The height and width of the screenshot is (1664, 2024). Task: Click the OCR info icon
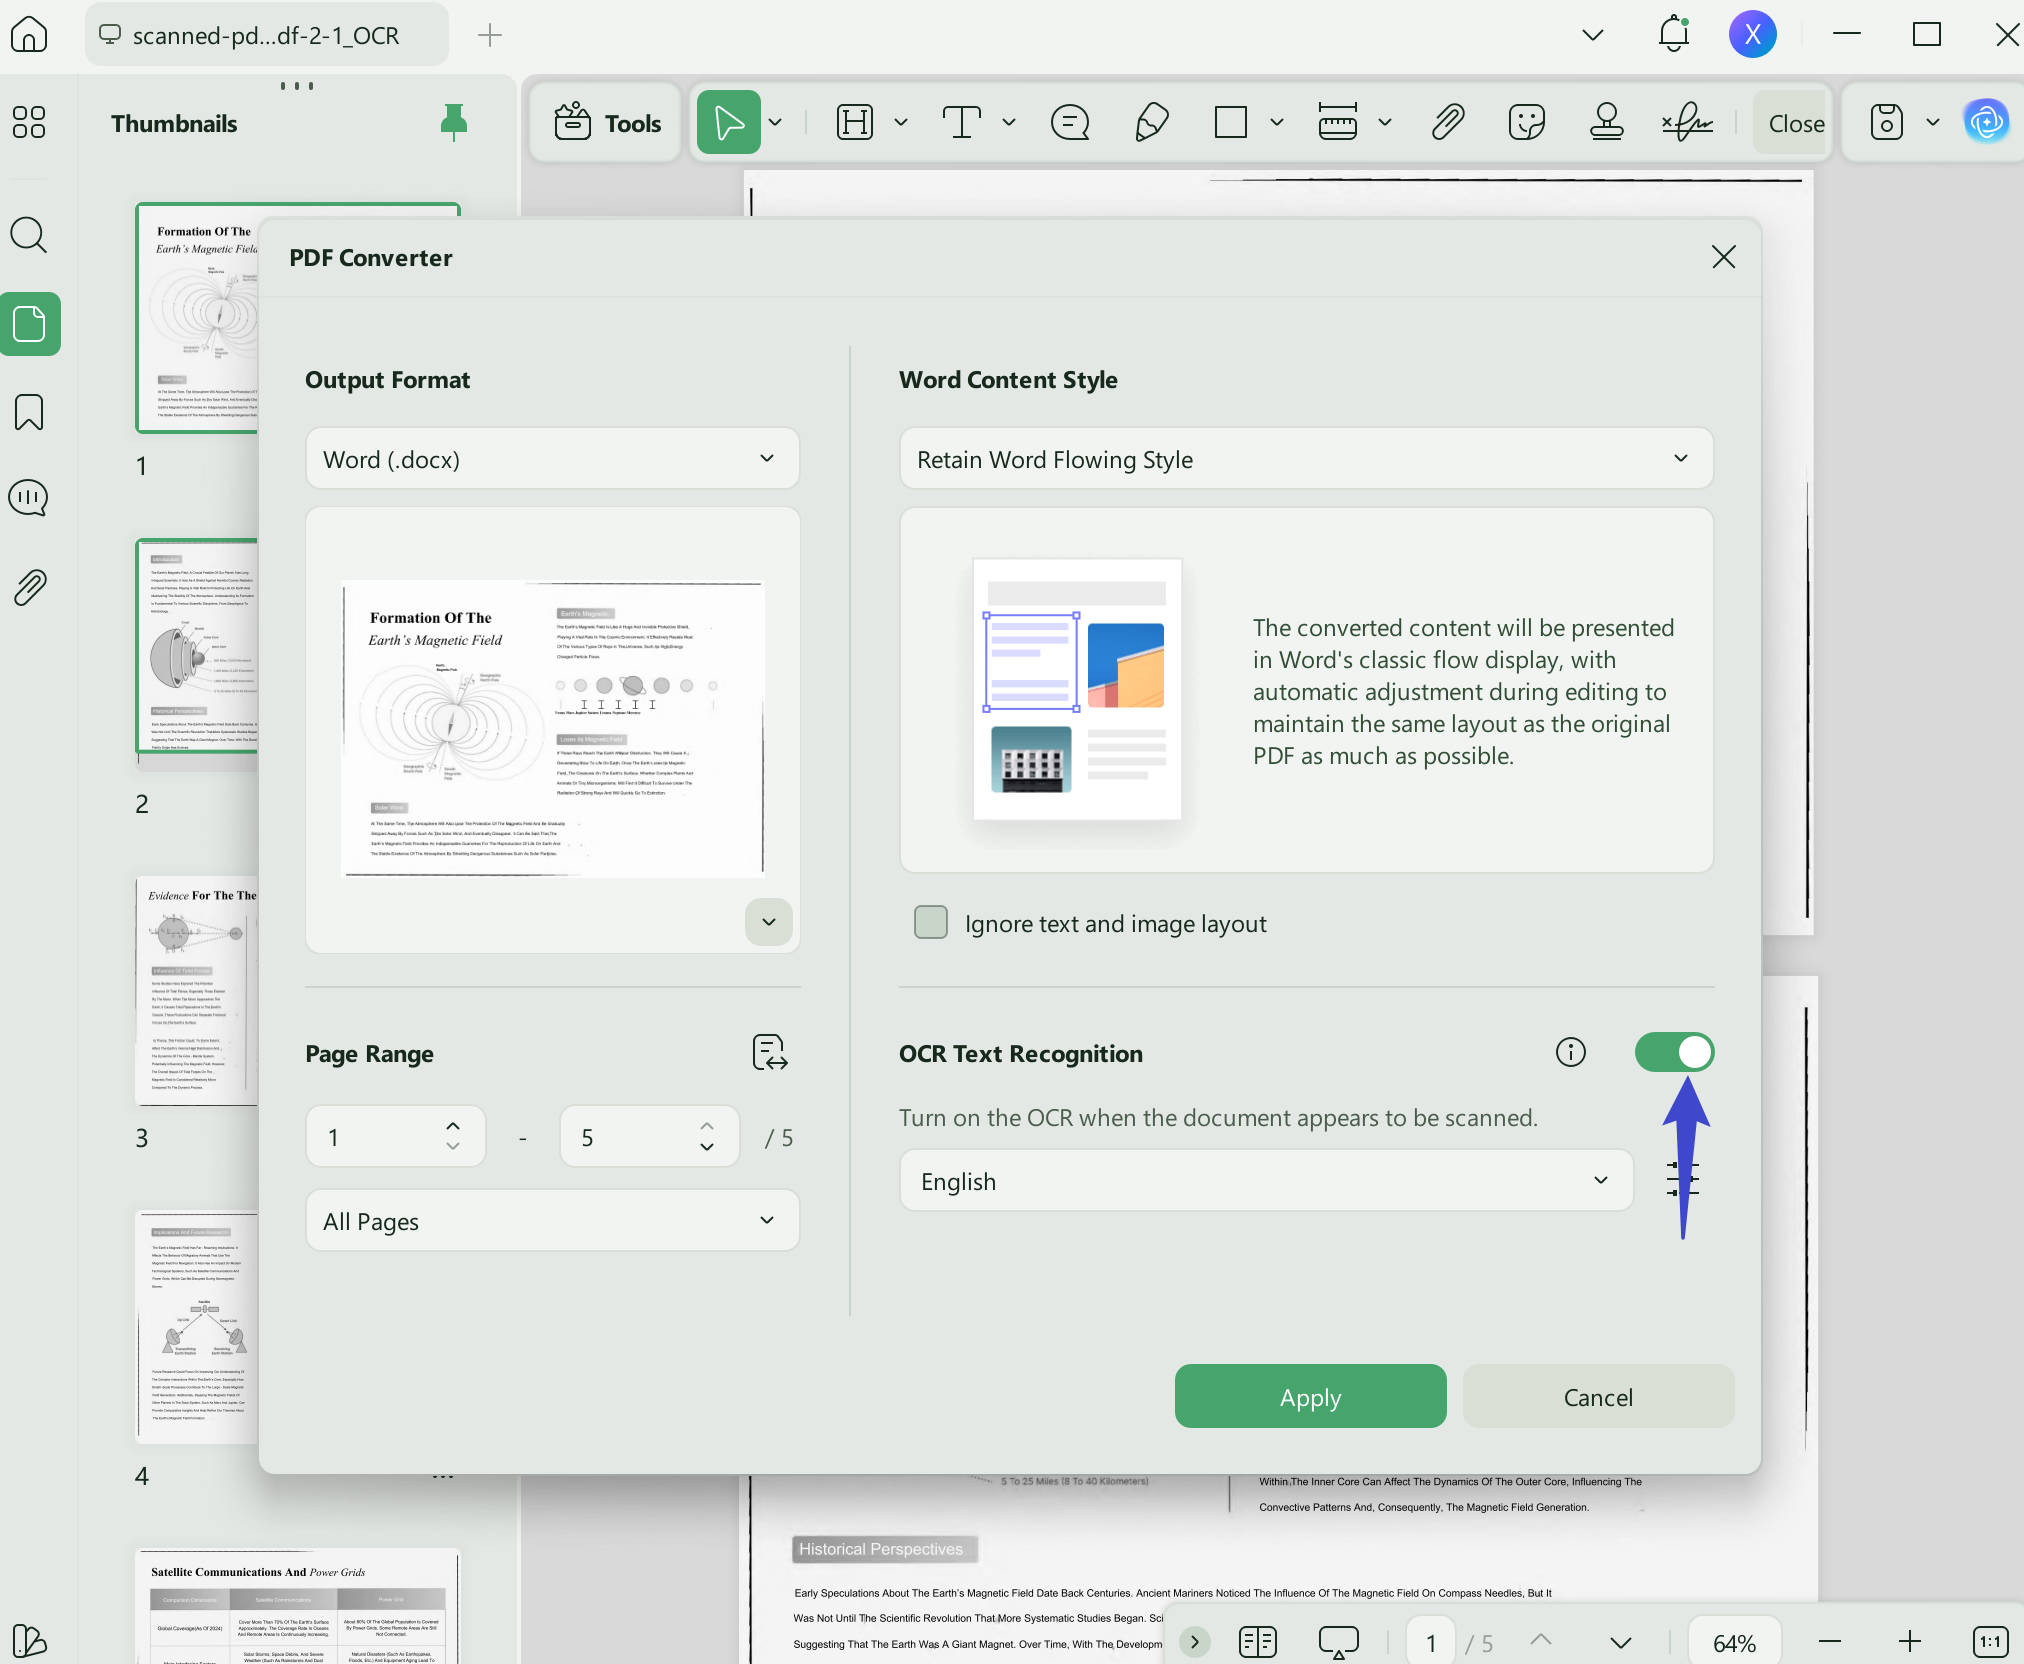[1570, 1052]
